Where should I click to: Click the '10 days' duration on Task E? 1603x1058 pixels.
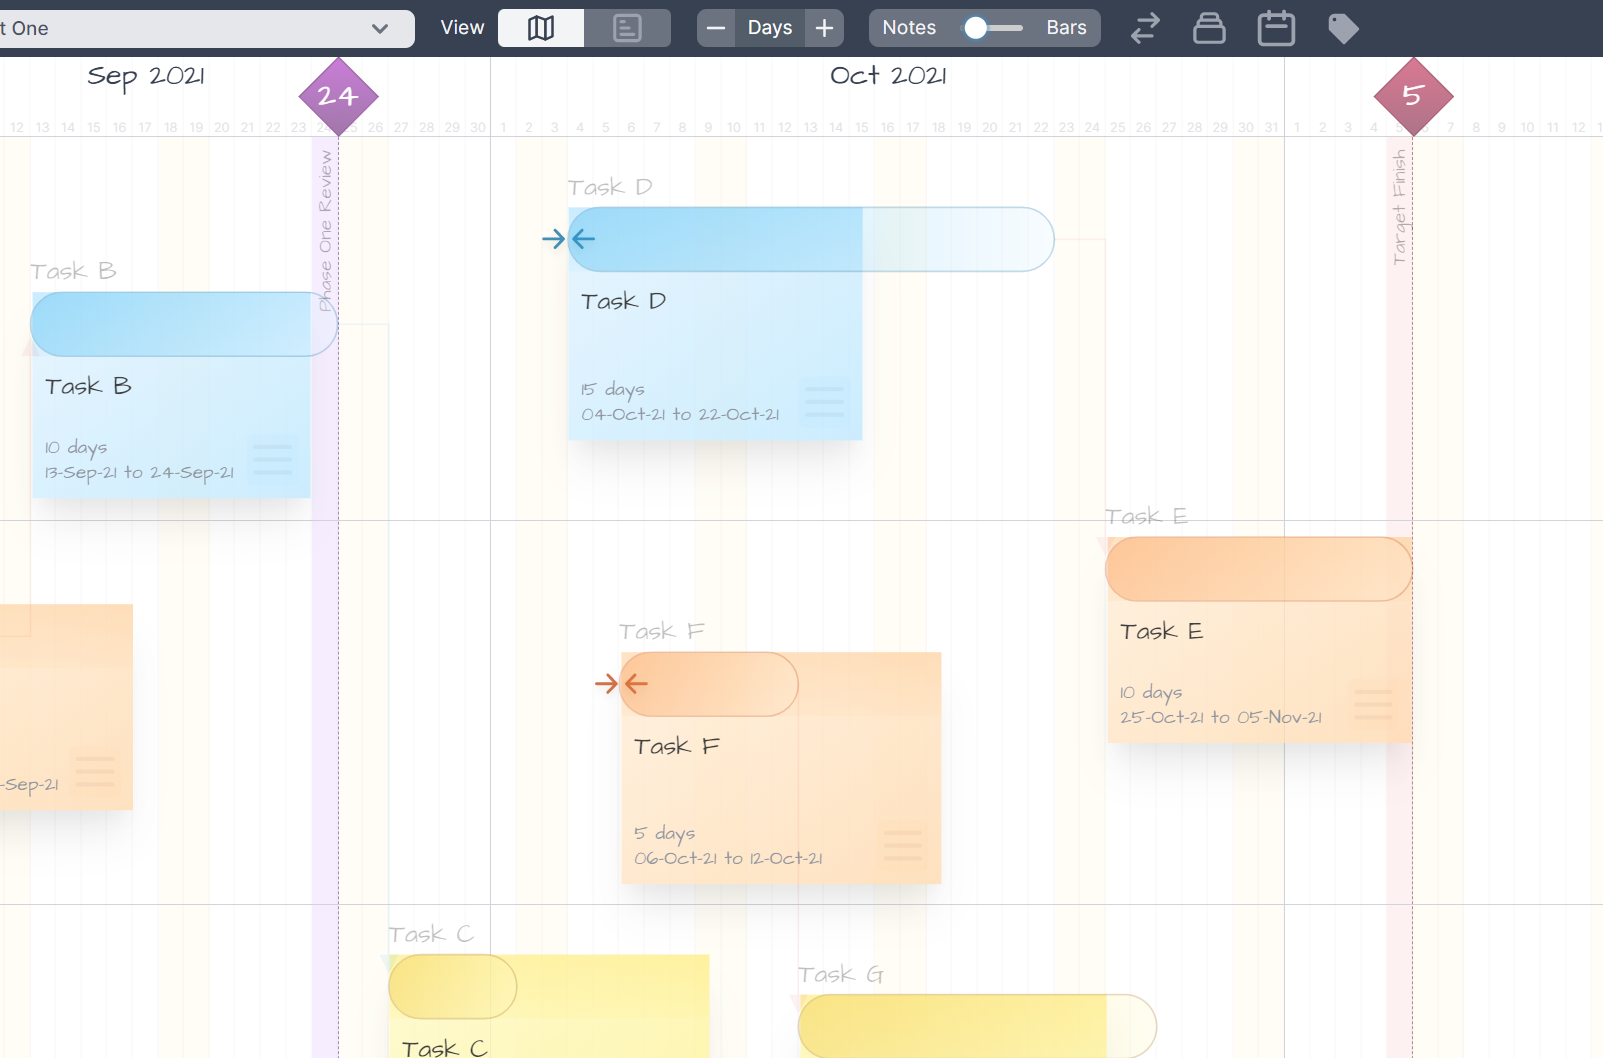pos(1151,692)
